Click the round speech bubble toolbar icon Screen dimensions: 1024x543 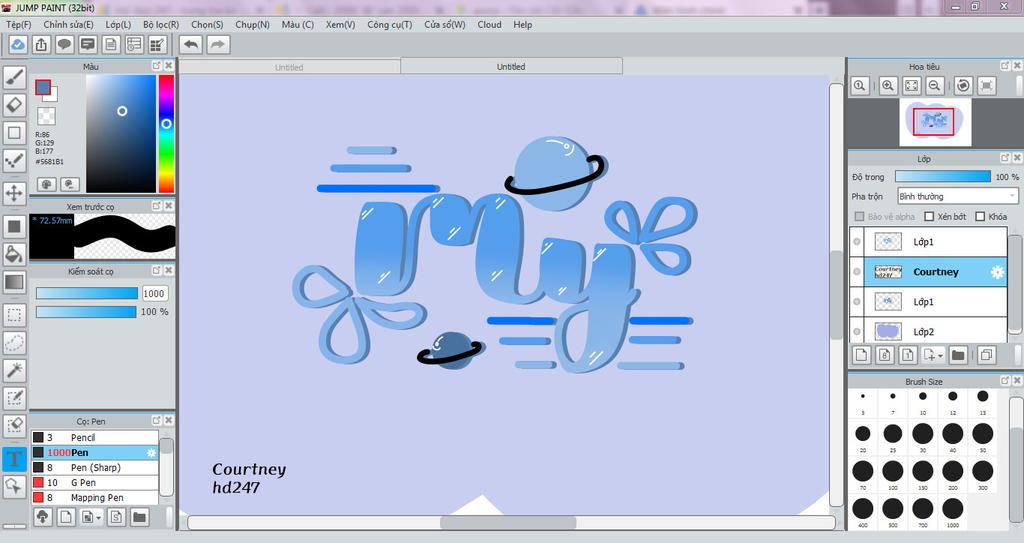(x=64, y=44)
